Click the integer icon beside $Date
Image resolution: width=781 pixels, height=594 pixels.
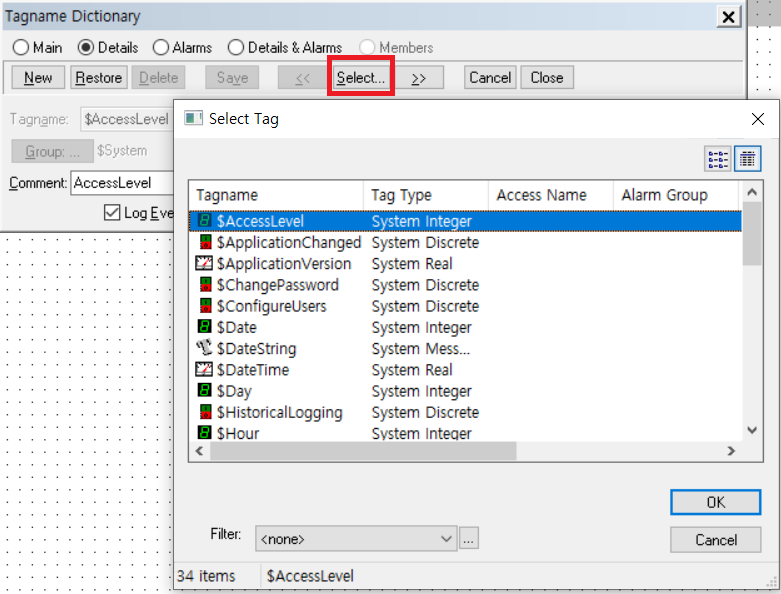tap(205, 327)
